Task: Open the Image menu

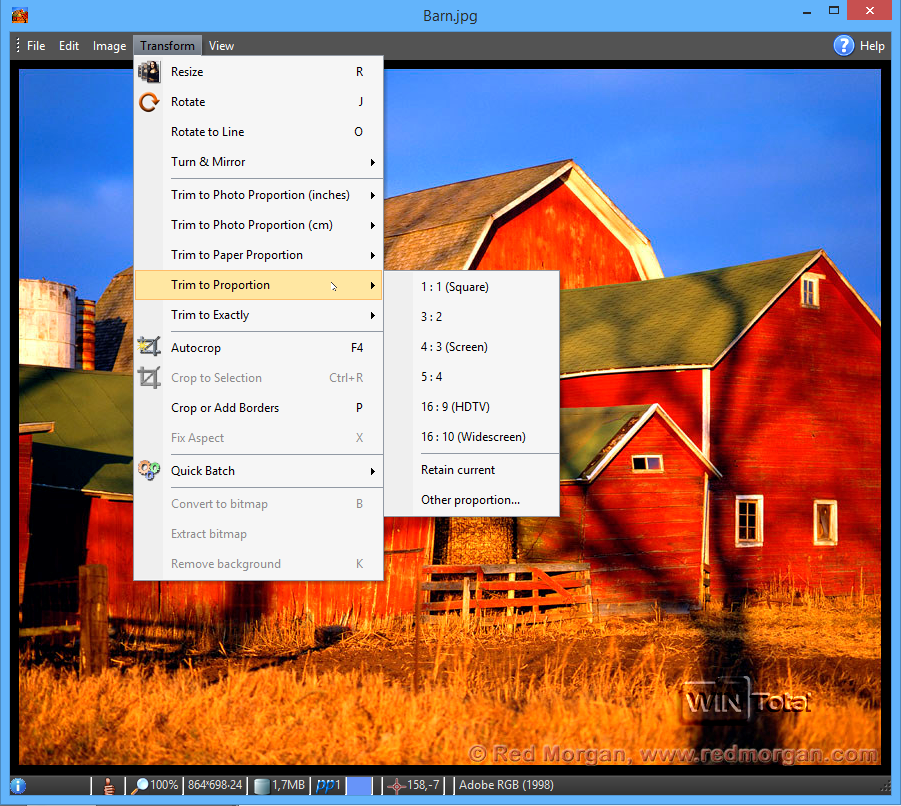Action: click(109, 46)
